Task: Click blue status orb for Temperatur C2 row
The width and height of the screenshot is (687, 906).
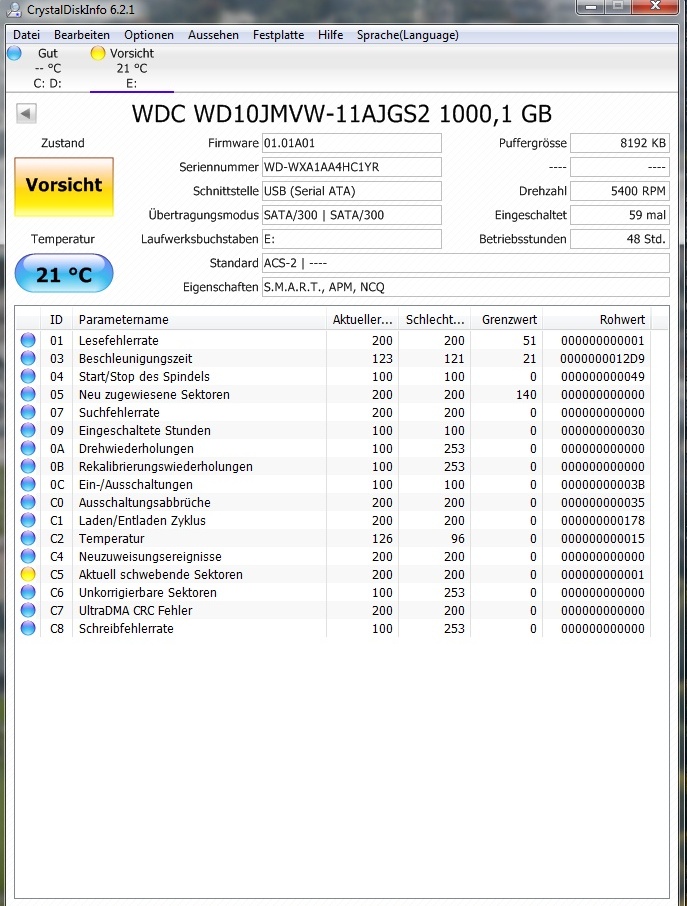Action: [28, 538]
